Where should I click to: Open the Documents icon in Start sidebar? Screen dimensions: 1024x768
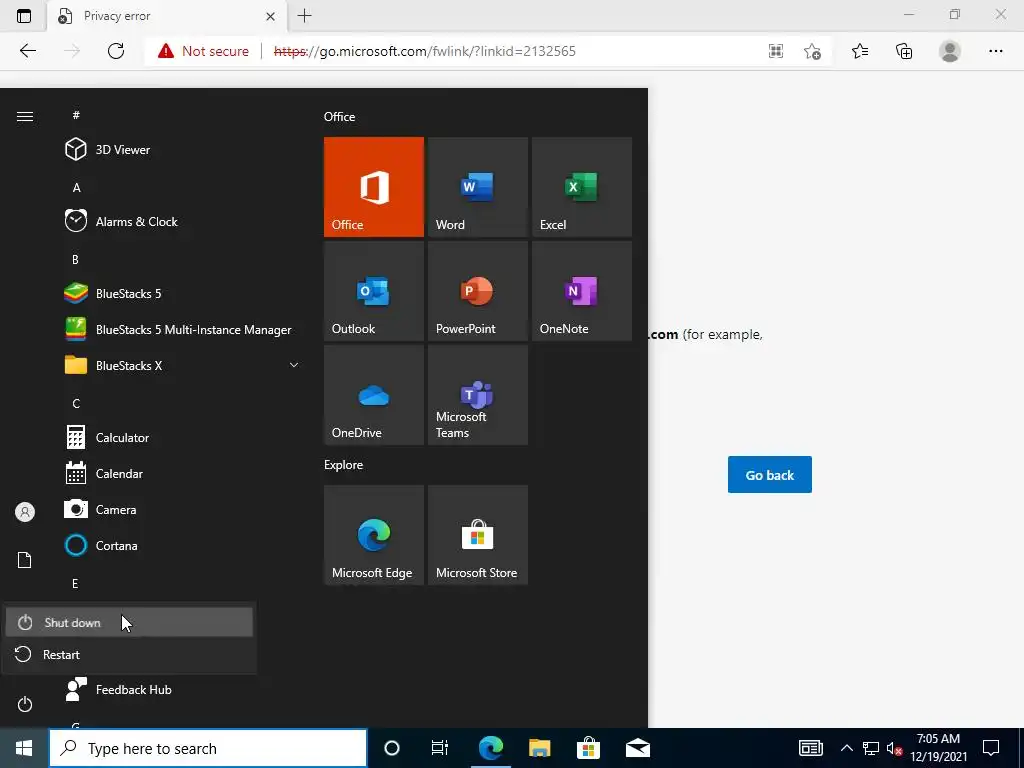[x=25, y=560]
